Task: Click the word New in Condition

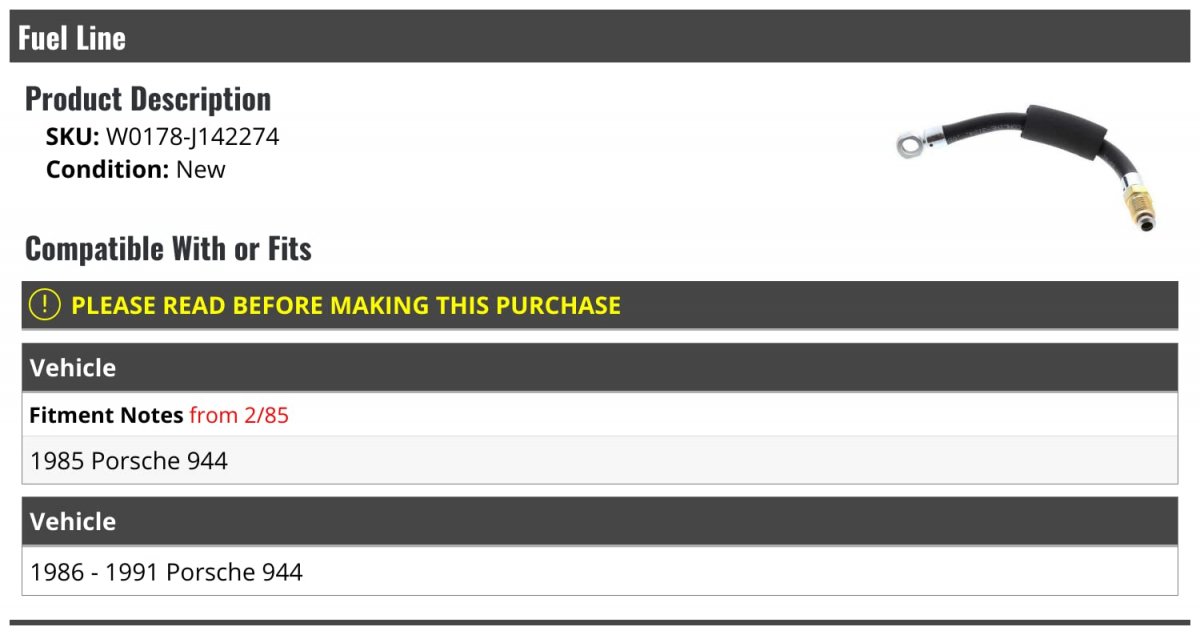Action: tap(201, 169)
